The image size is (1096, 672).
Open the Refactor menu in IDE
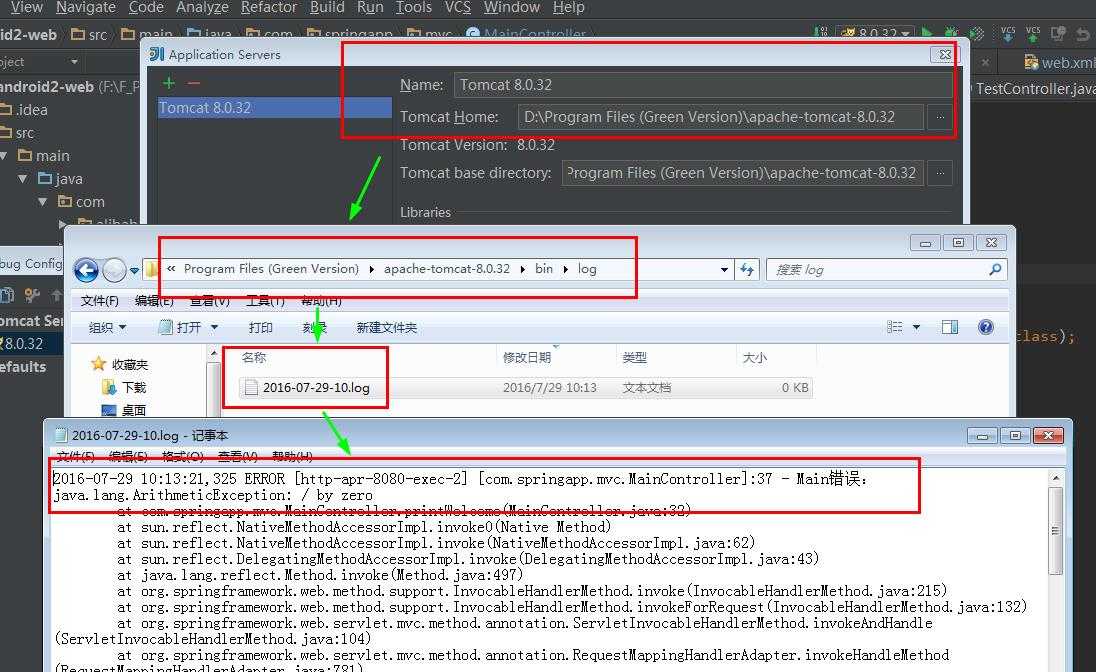tap(269, 8)
